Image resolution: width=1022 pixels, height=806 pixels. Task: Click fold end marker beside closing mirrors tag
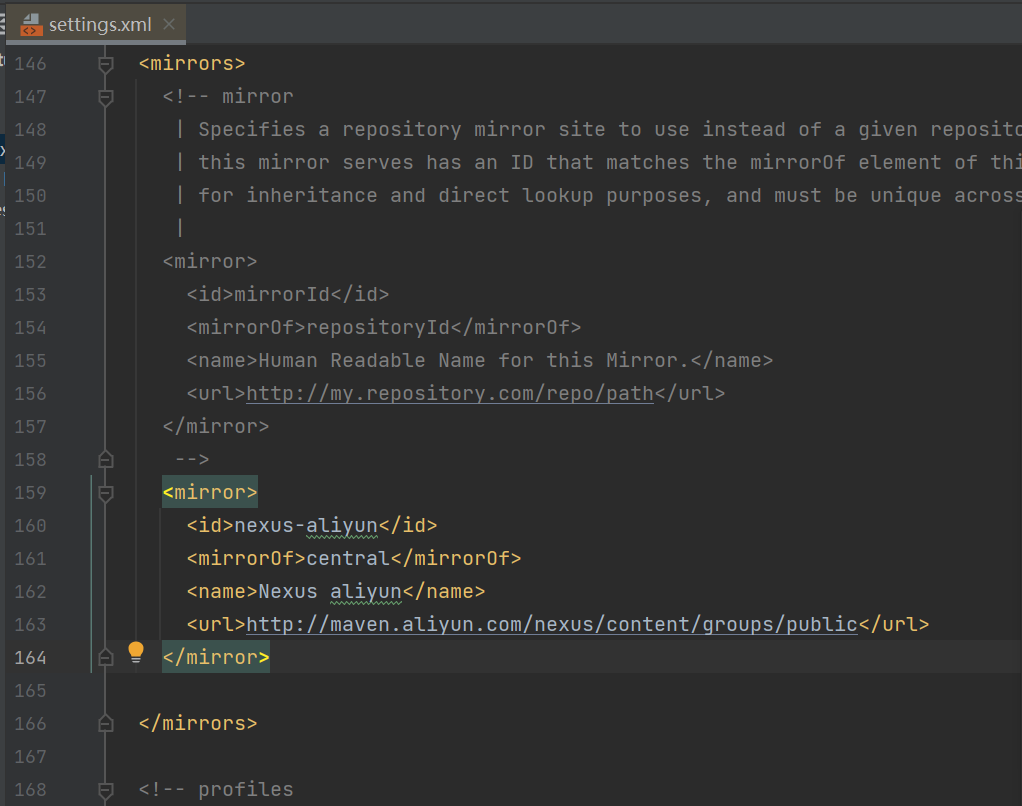click(x=105, y=723)
